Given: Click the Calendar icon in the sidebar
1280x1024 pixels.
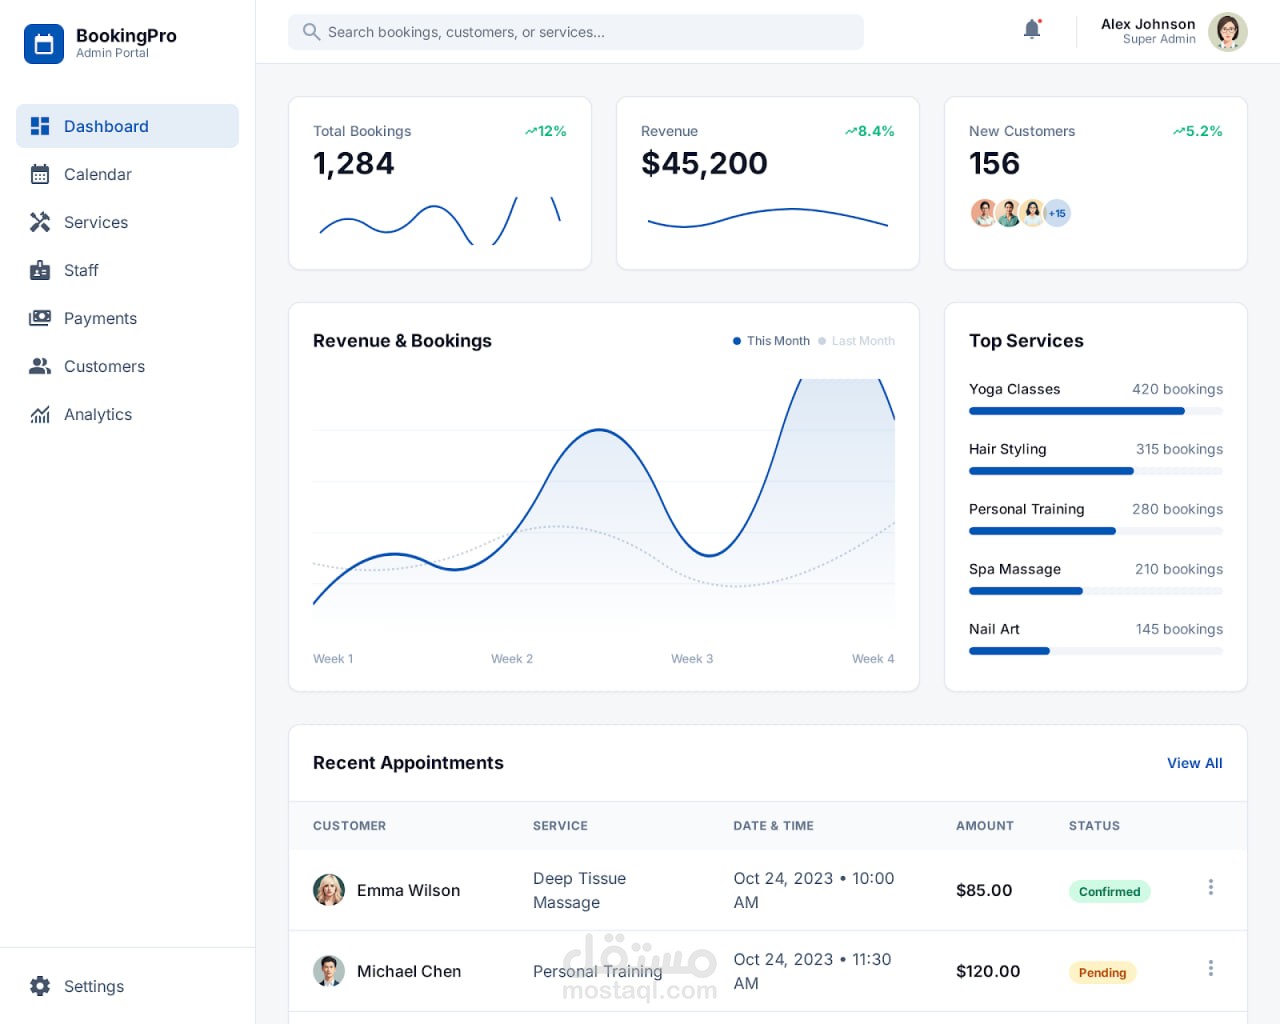Looking at the screenshot, I should [x=40, y=174].
